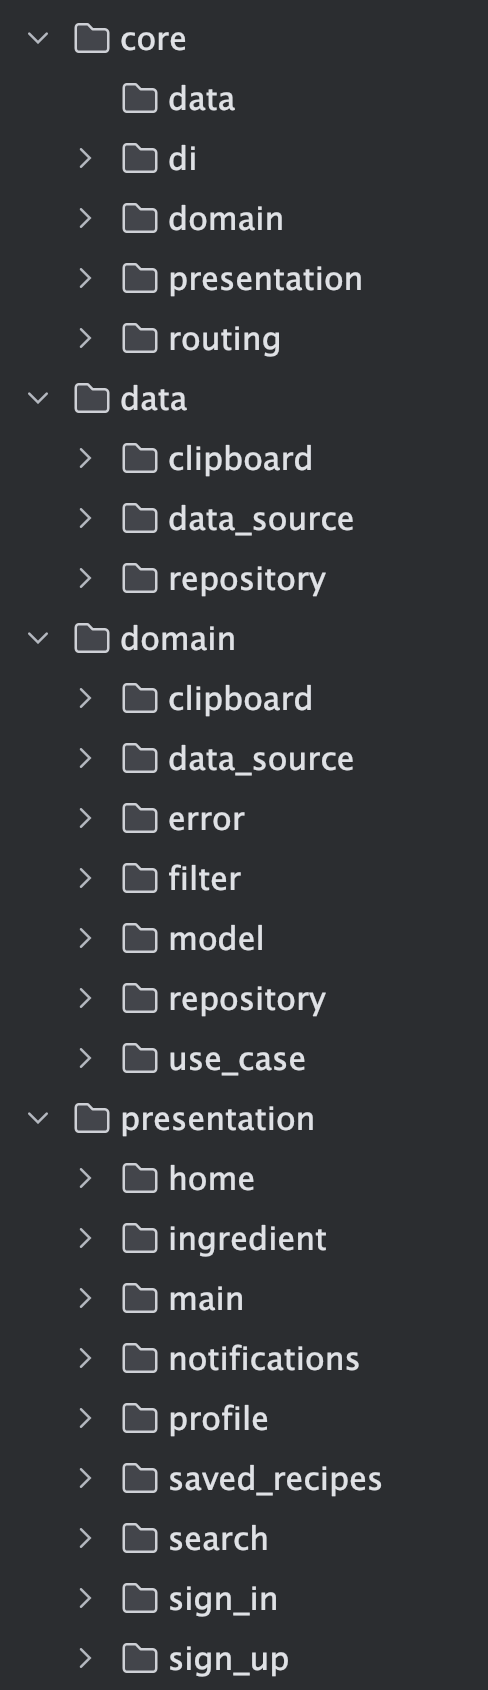
Task: Expand the di folder chevron
Action: pos(86,159)
